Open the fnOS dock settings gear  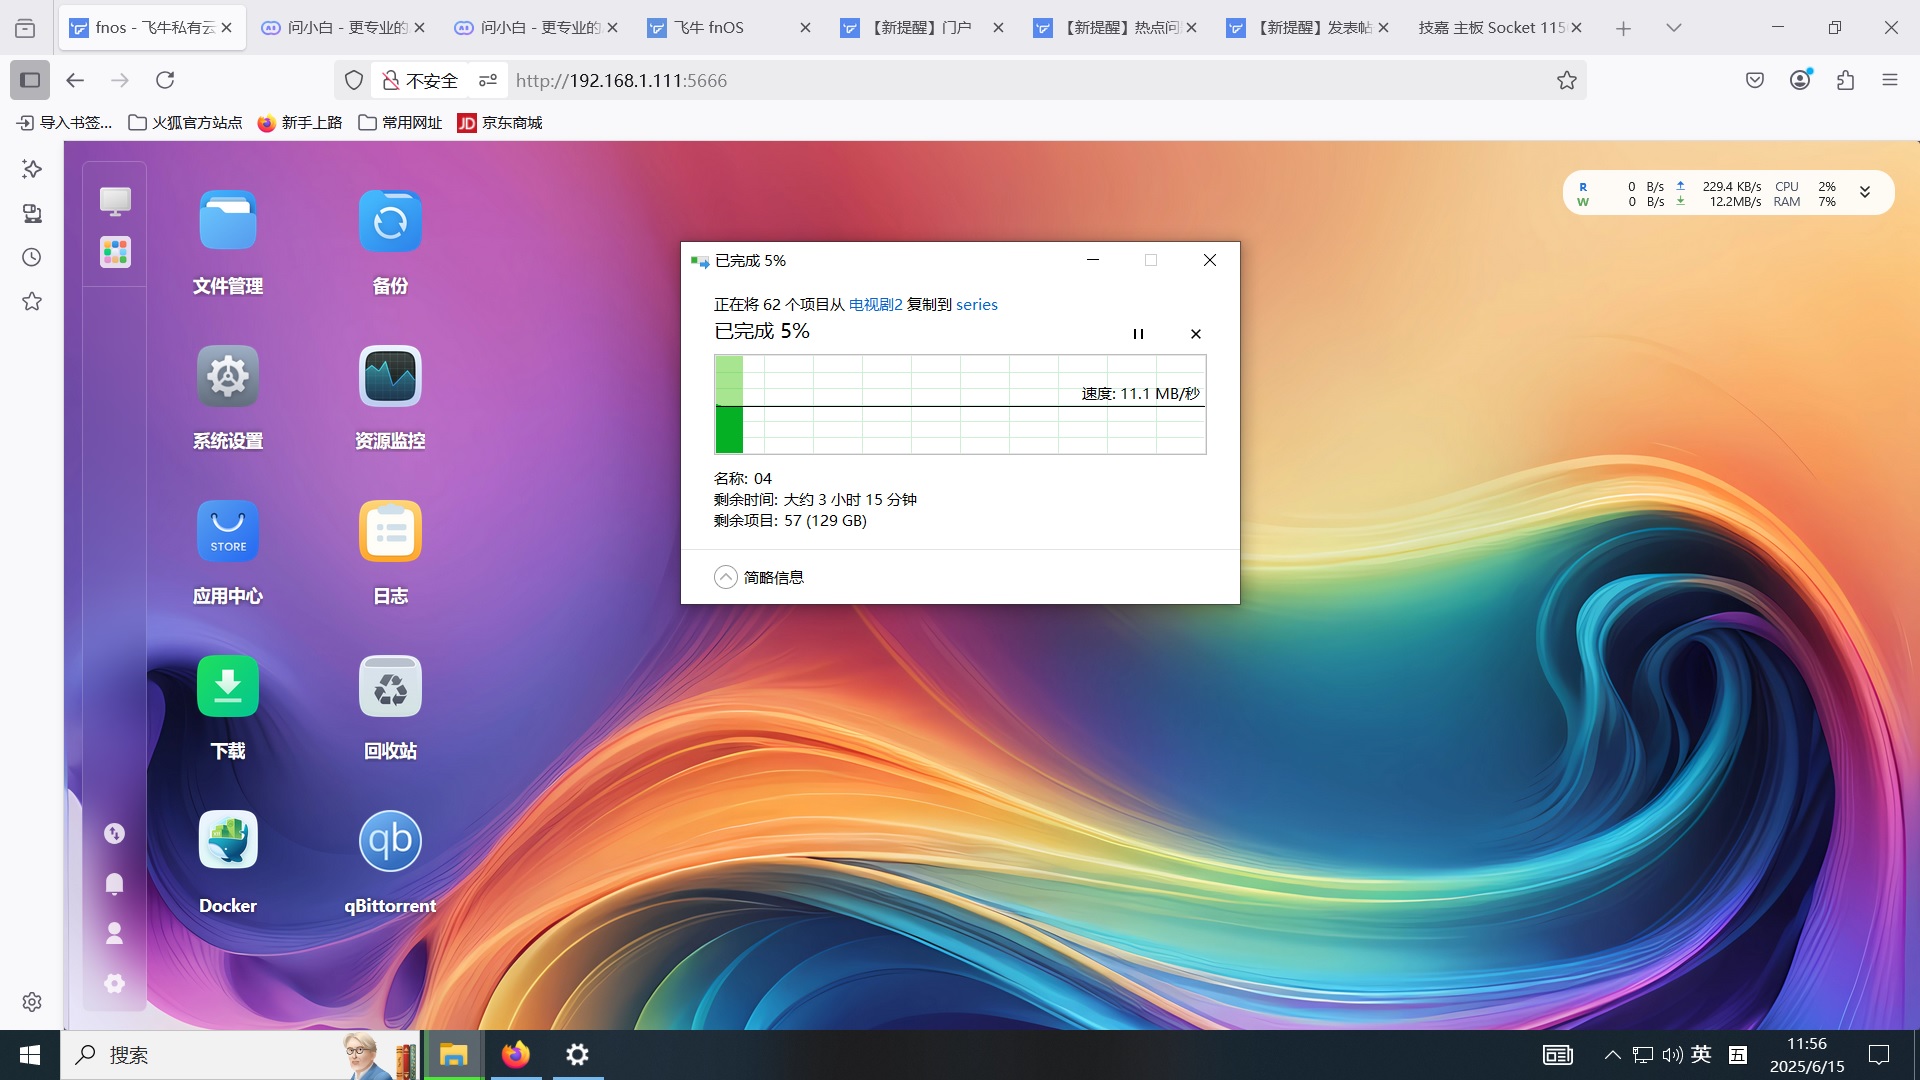coord(114,983)
